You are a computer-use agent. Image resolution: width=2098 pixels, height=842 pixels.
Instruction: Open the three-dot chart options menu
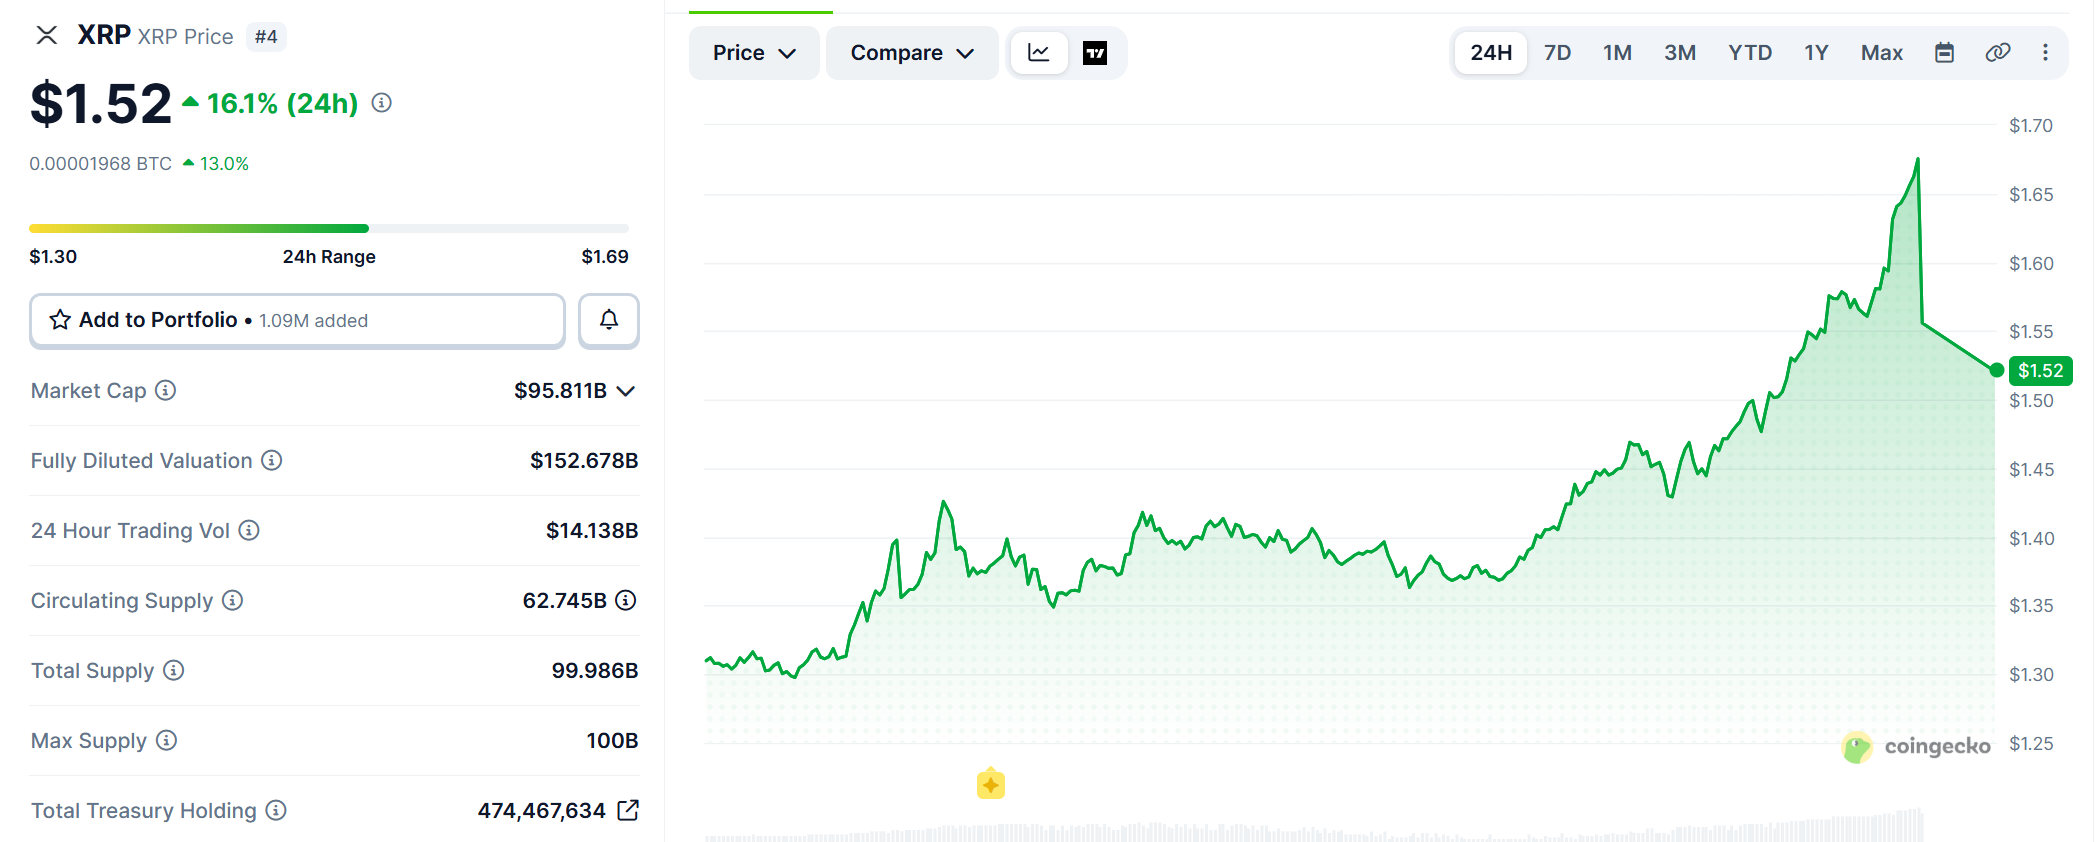pyautogui.click(x=2045, y=53)
